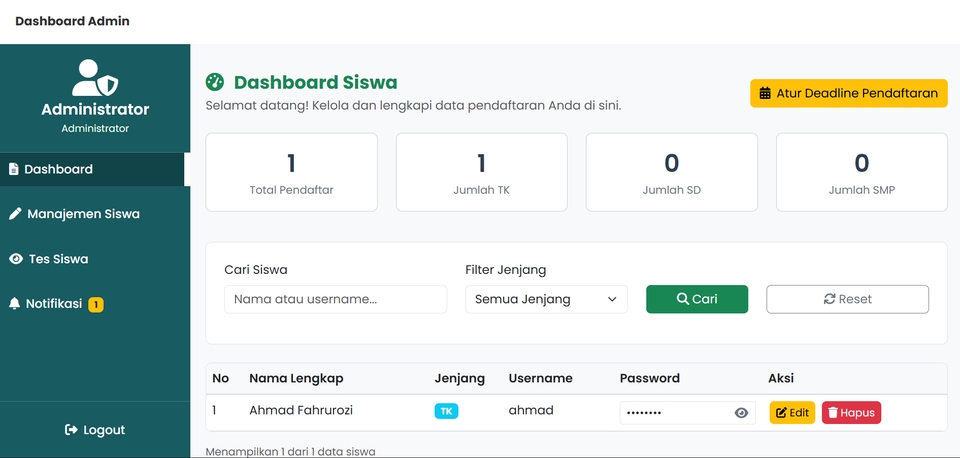Click the bell icon for Notifikasi
The image size is (960, 458).
(x=15, y=304)
